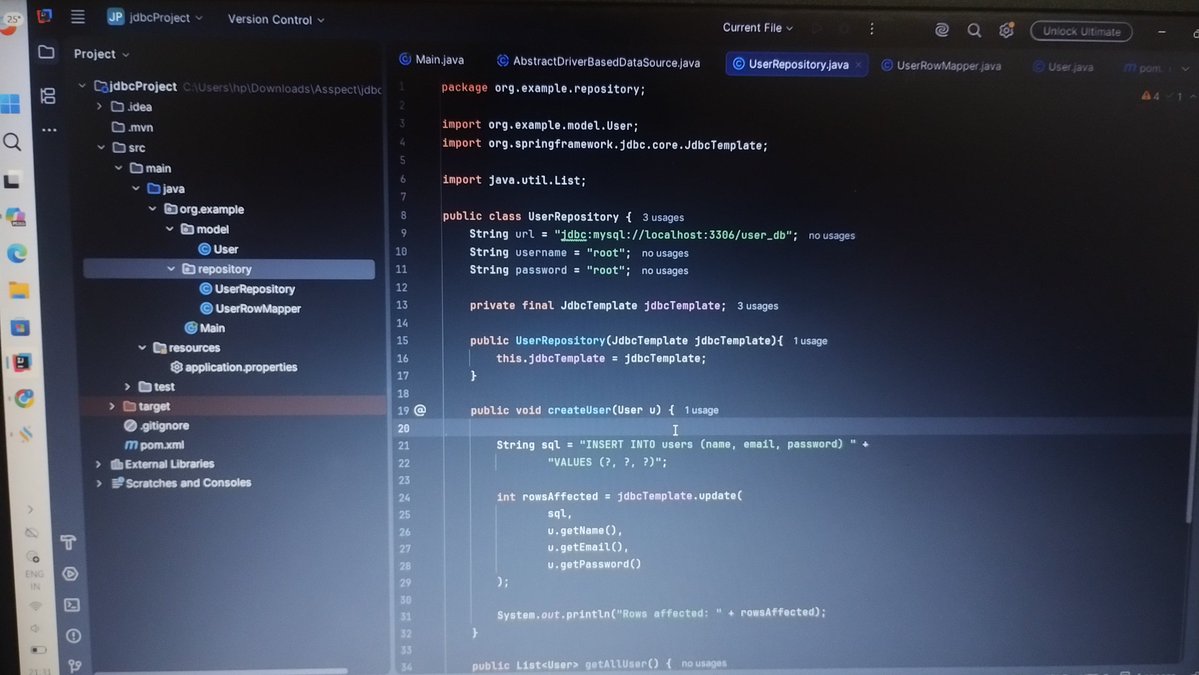The height and width of the screenshot is (675, 1199).
Task: Expand the .idea folder
Action: tap(99, 106)
